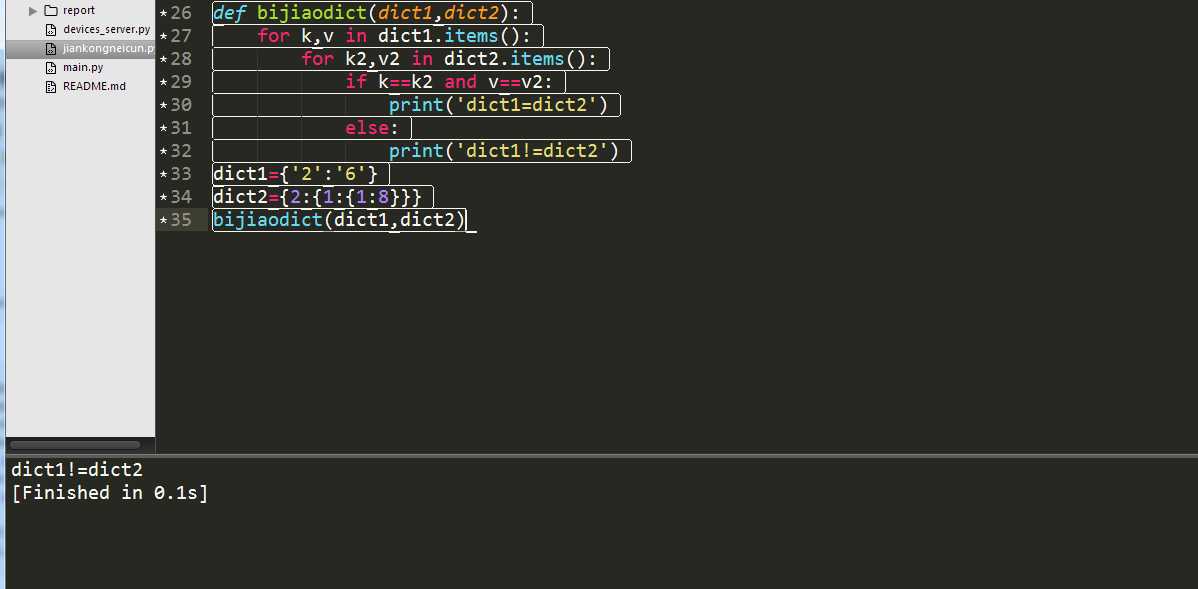Click the 'dict1!=dict2' output in the console
The height and width of the screenshot is (589, 1198).
click(x=77, y=470)
